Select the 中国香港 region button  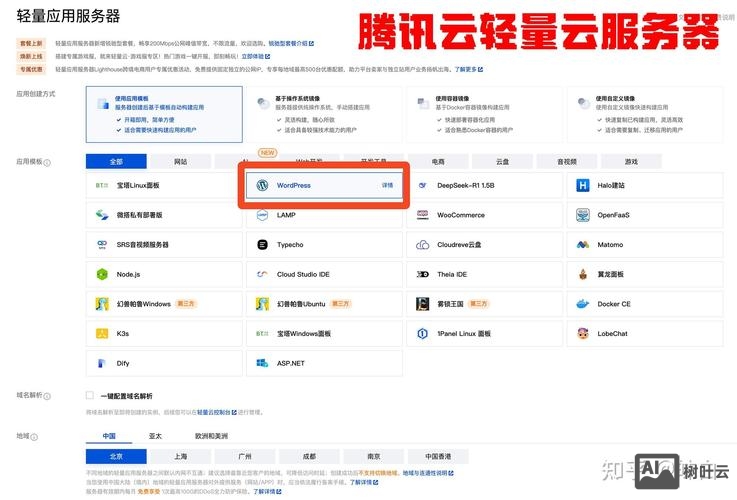[x=438, y=456]
